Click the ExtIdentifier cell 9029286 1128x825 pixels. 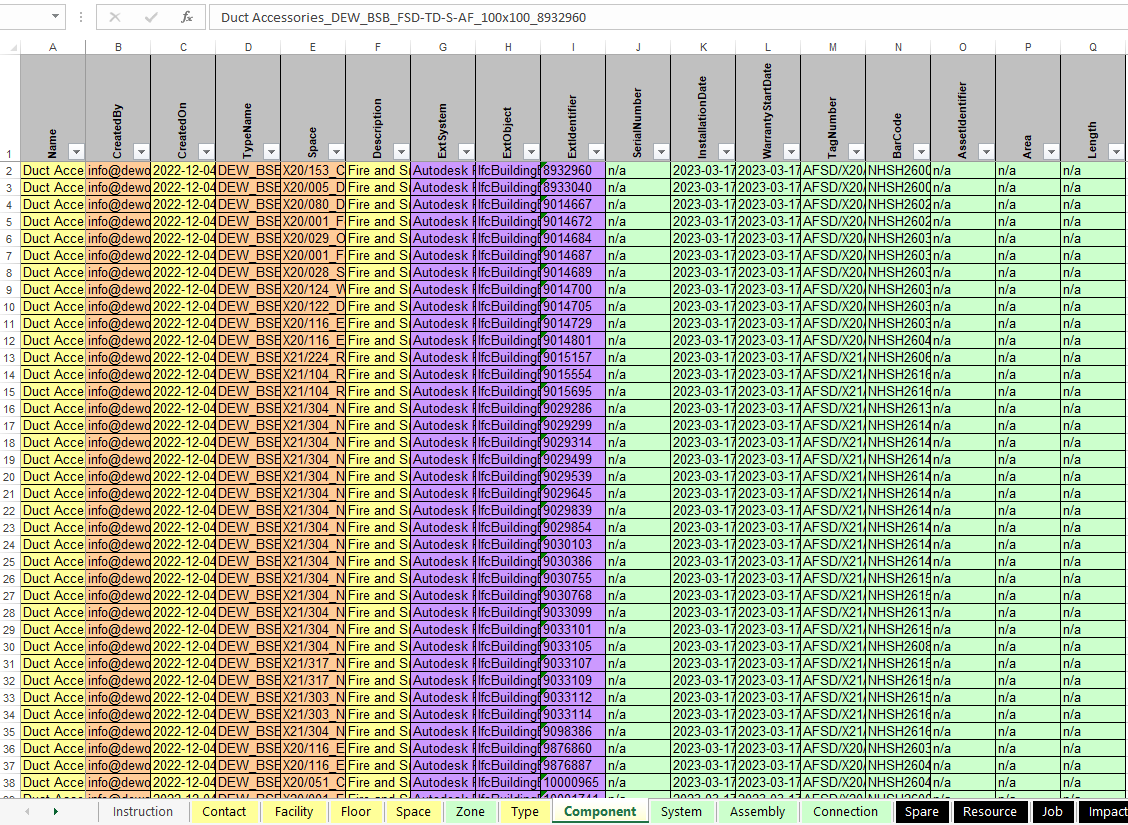pyautogui.click(x=573, y=409)
